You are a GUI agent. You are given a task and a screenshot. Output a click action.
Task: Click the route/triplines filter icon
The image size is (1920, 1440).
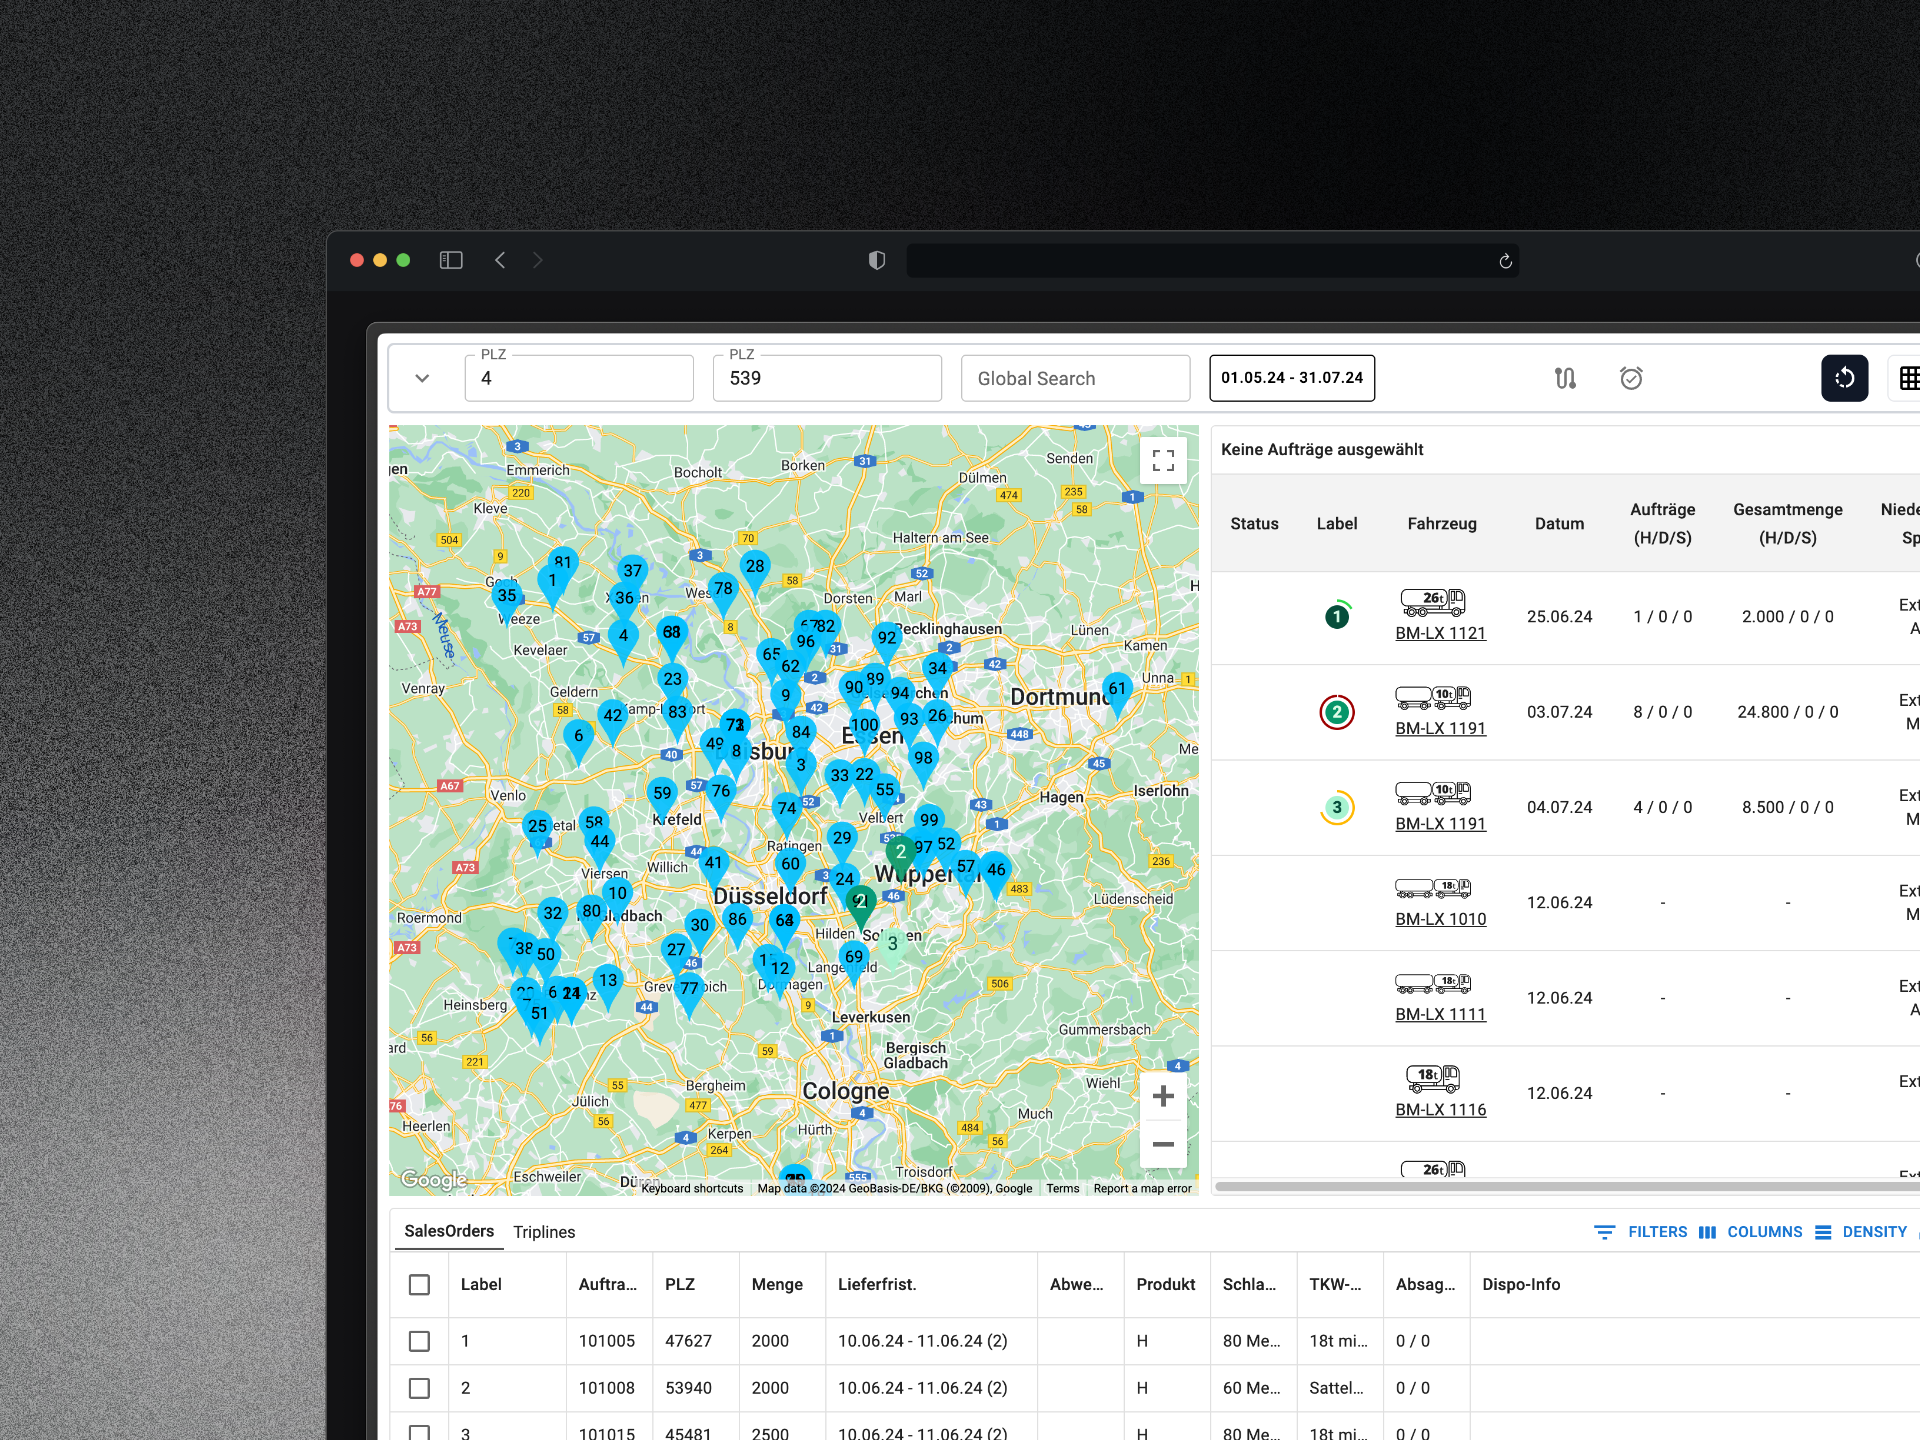pos(1565,378)
